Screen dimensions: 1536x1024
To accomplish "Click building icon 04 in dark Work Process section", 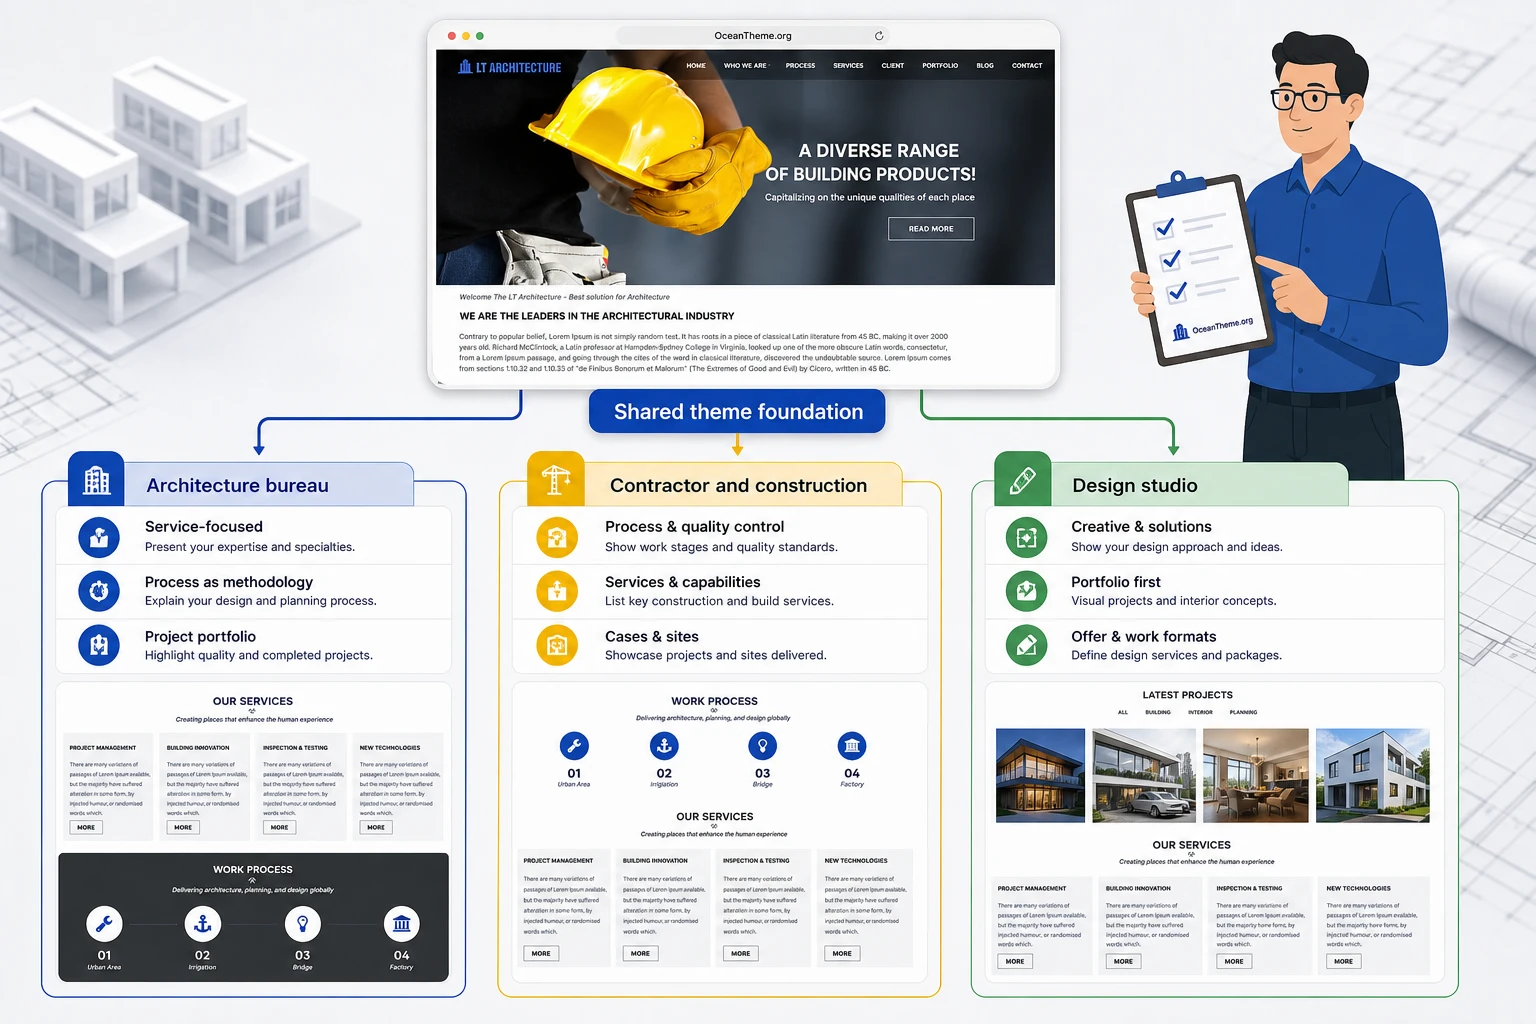I will tap(401, 924).
